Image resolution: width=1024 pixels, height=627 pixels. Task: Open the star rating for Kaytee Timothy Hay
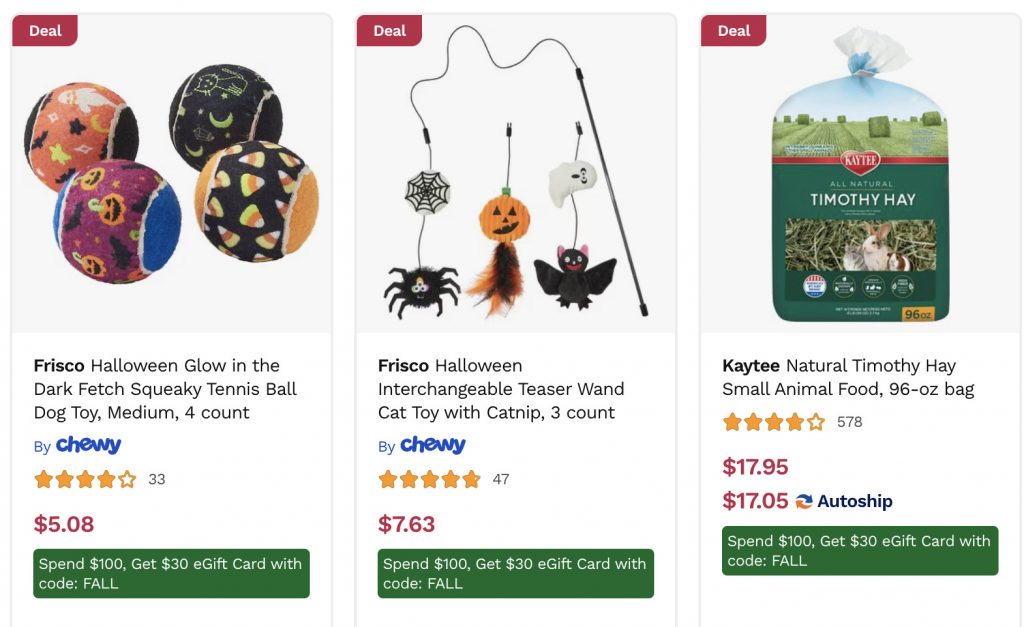tap(773, 422)
